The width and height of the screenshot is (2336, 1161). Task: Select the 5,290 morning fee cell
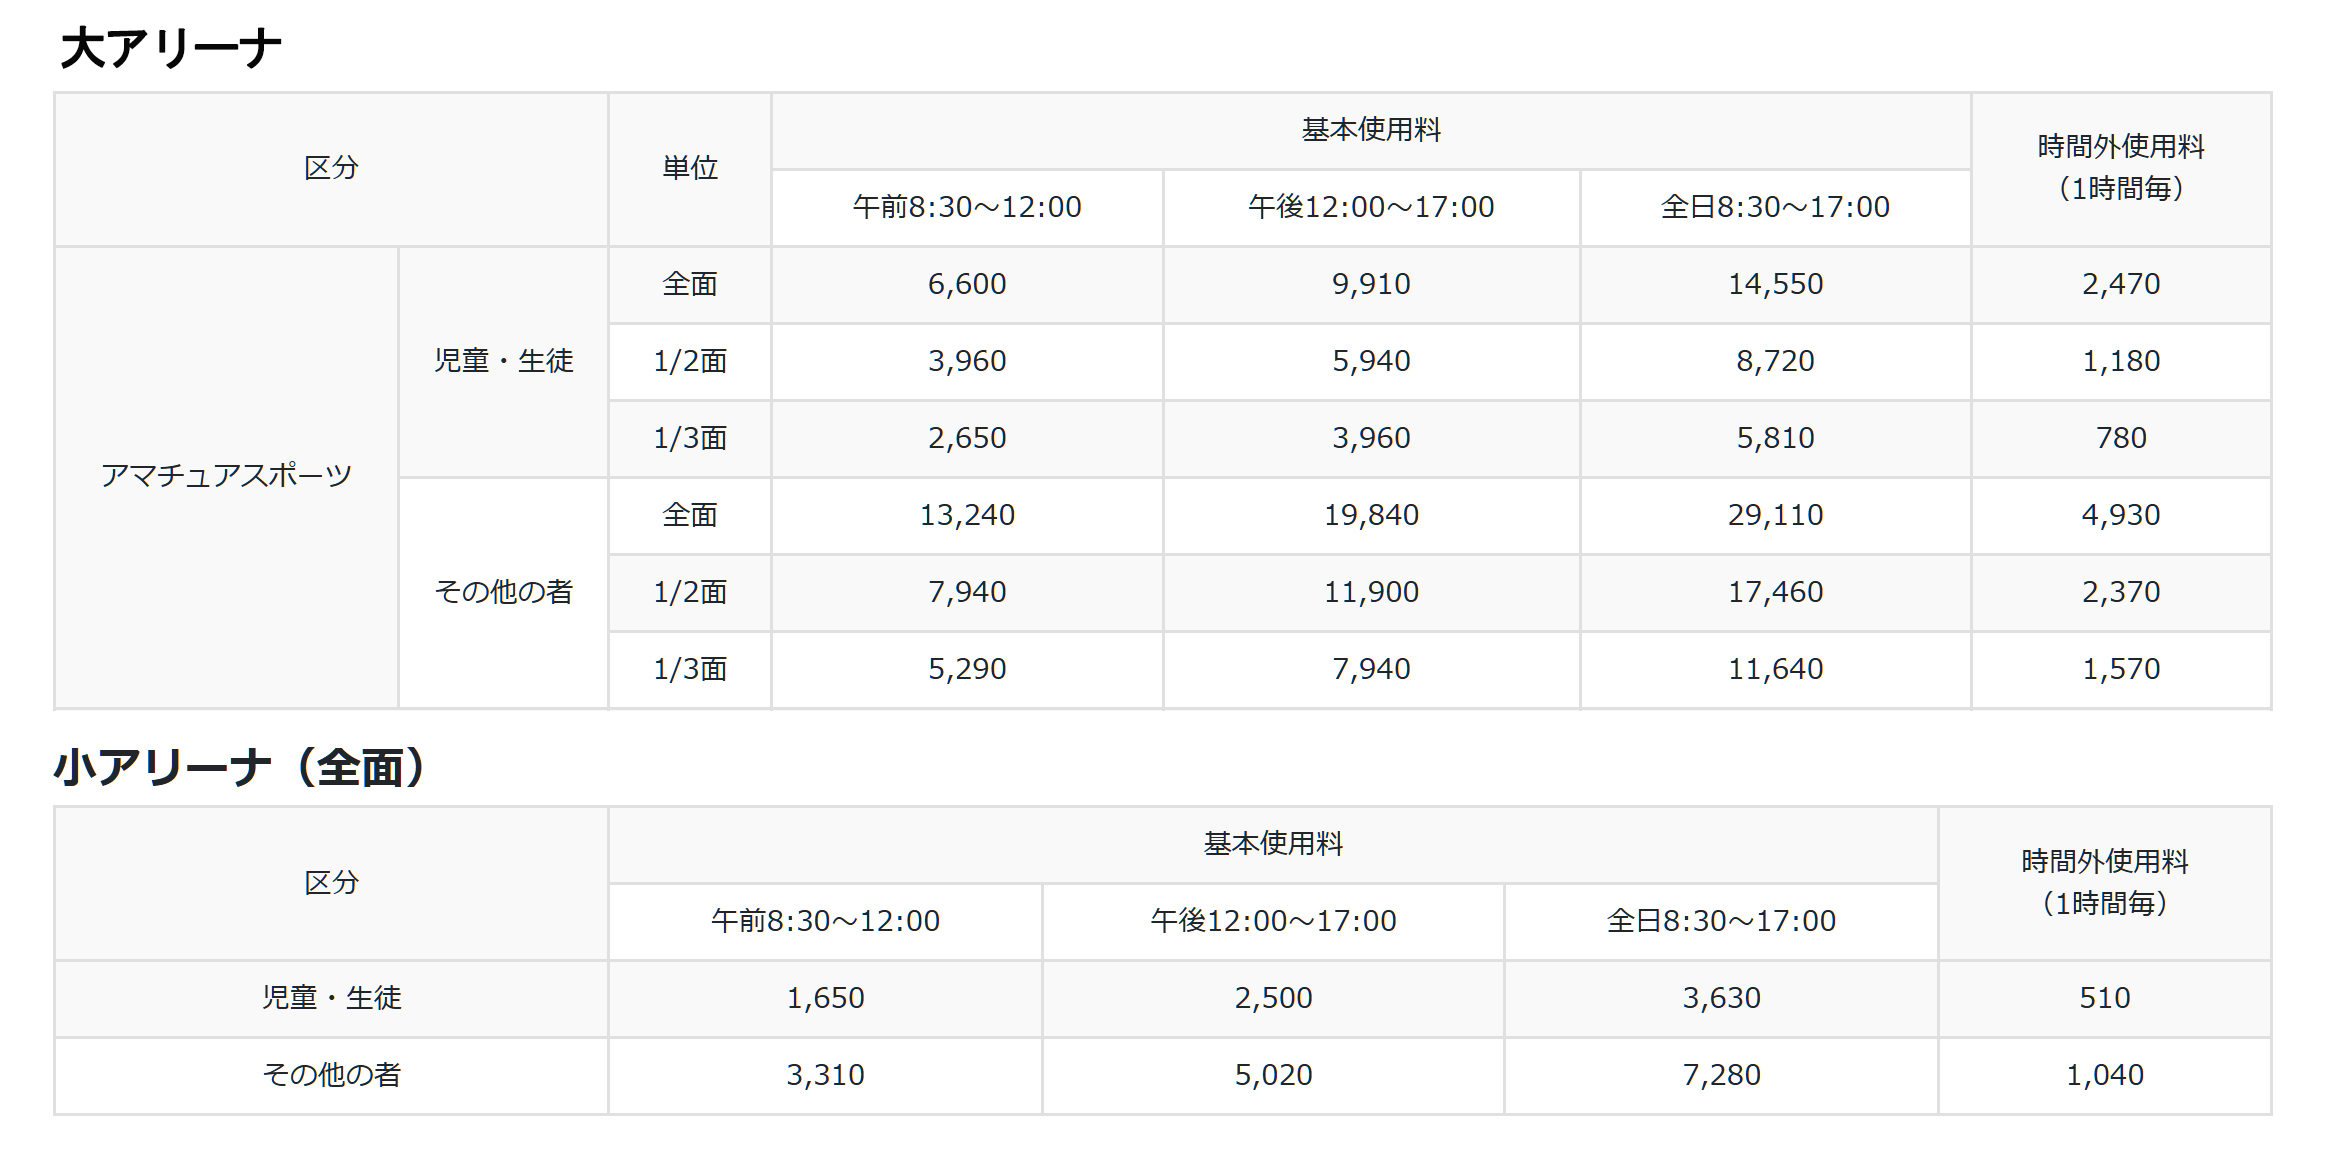point(966,669)
